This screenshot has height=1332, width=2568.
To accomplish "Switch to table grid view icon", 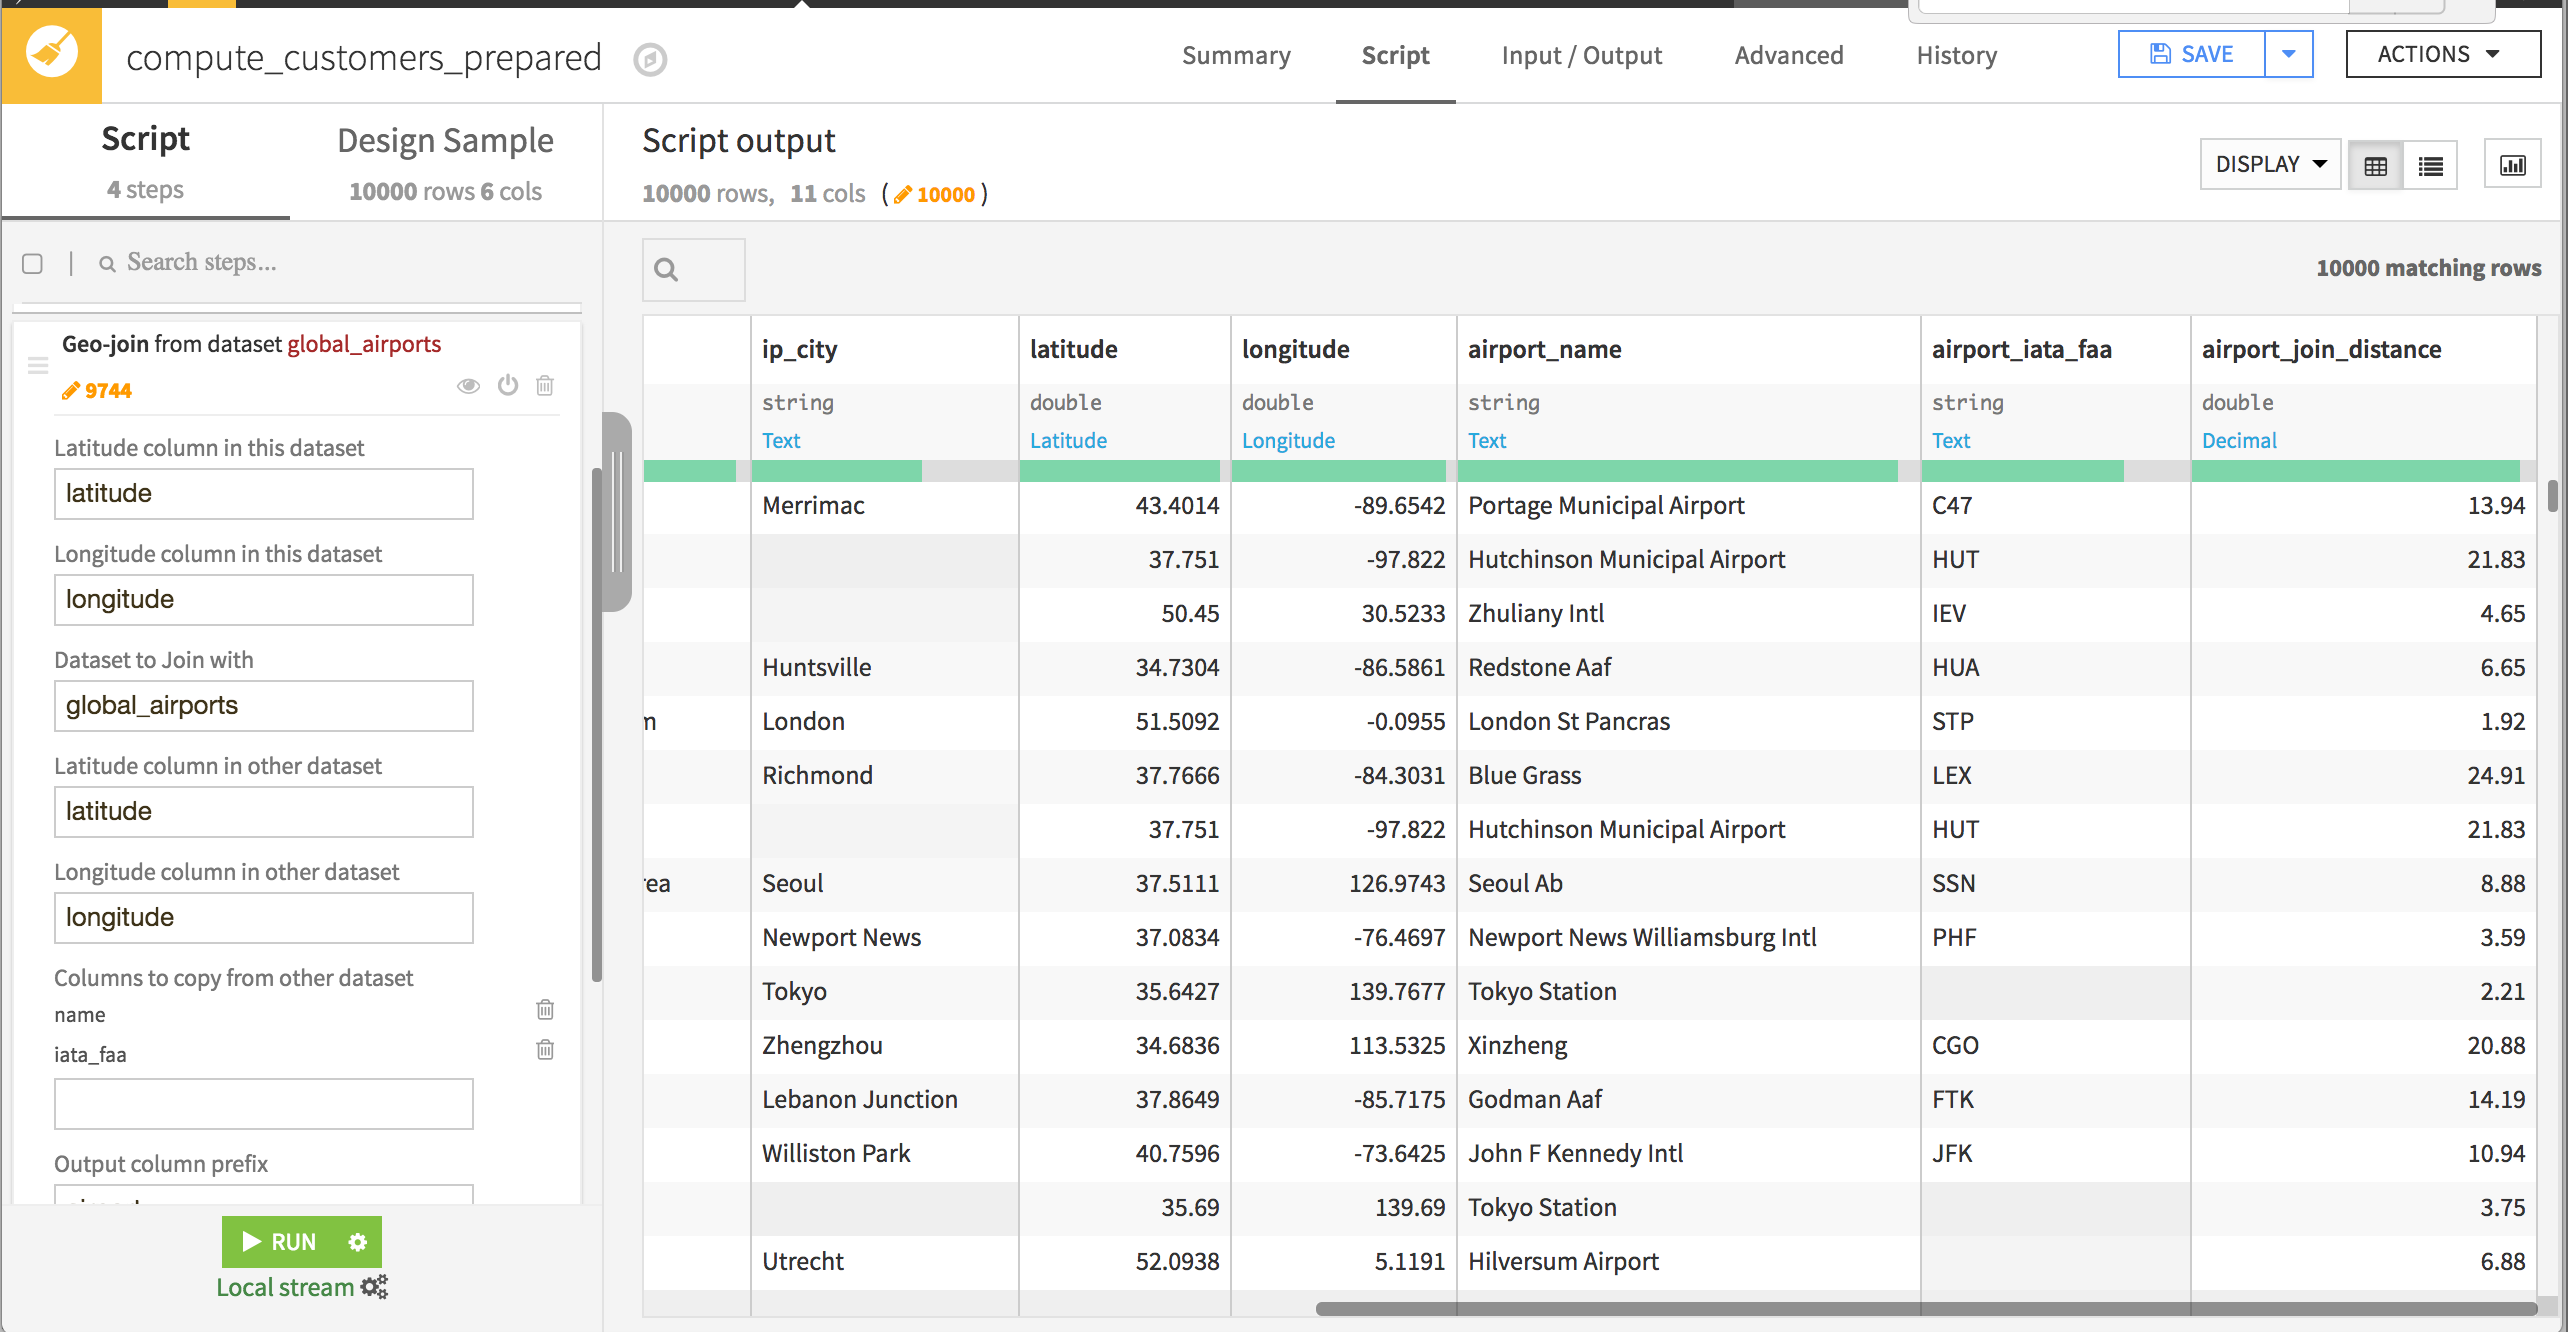I will 2375,166.
